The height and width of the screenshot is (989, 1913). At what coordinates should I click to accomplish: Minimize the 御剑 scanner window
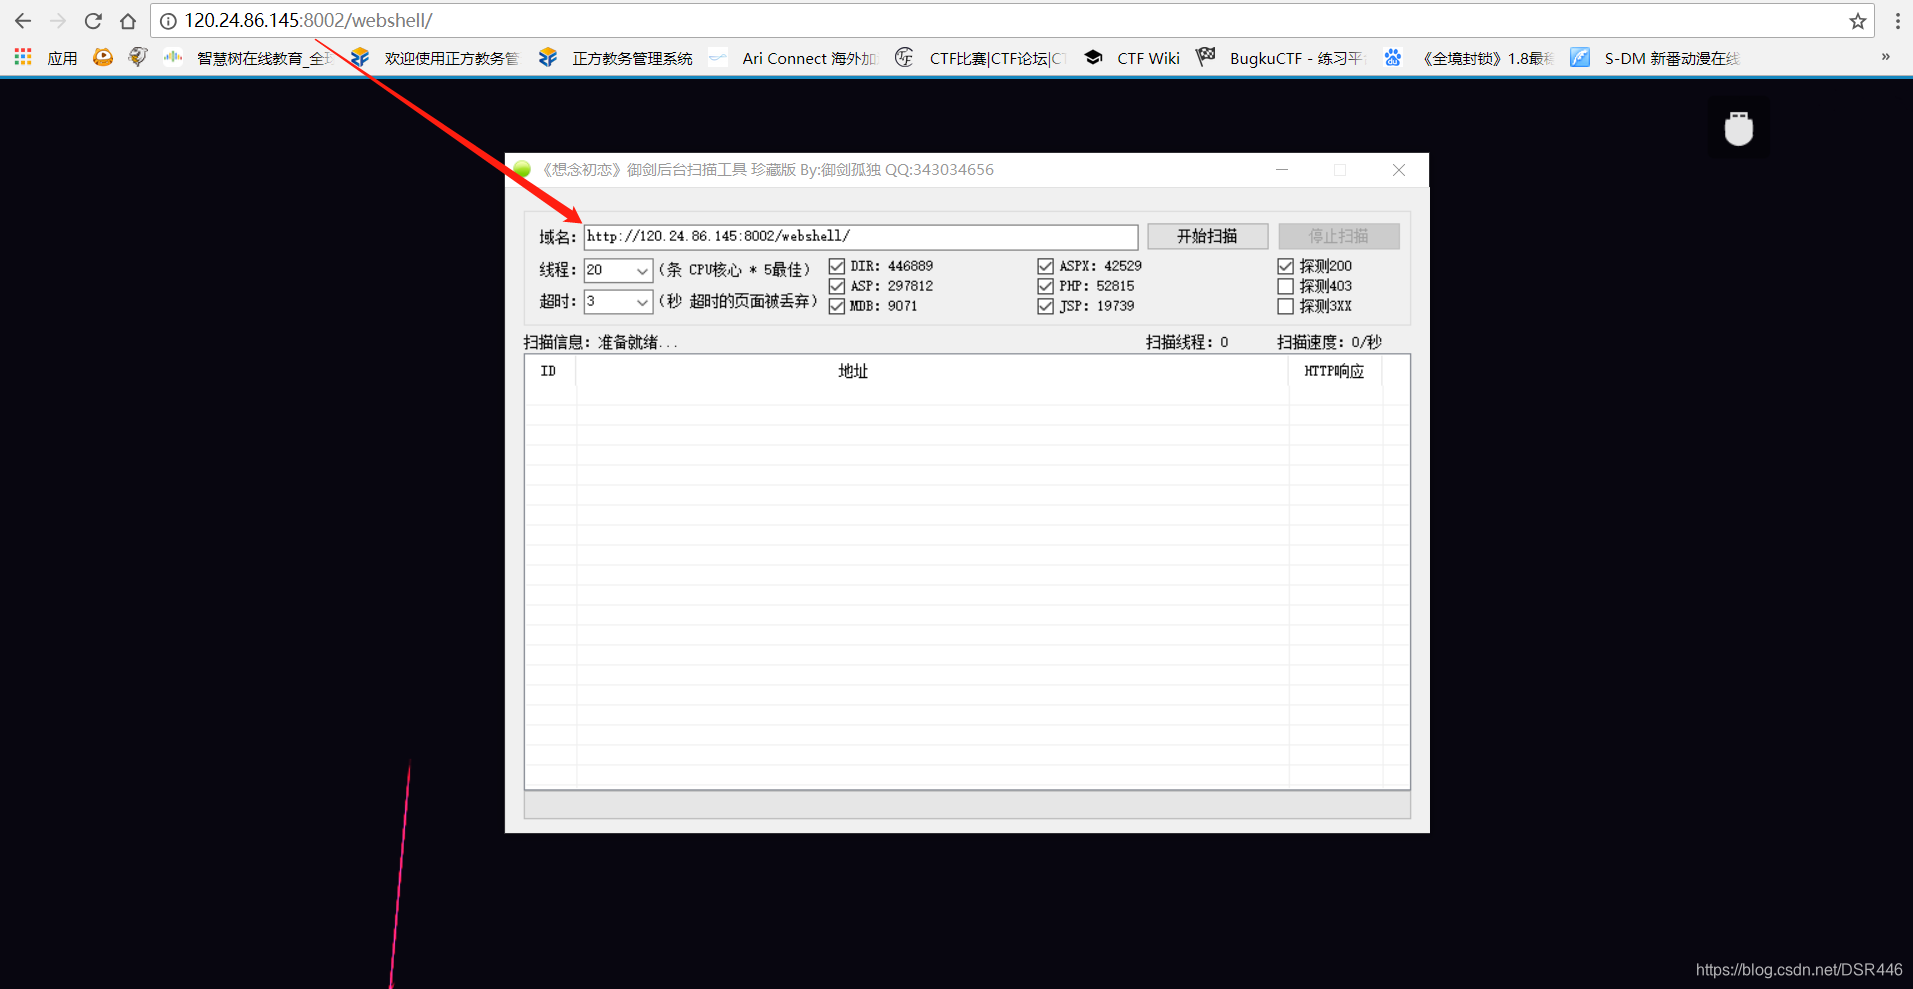click(x=1282, y=170)
